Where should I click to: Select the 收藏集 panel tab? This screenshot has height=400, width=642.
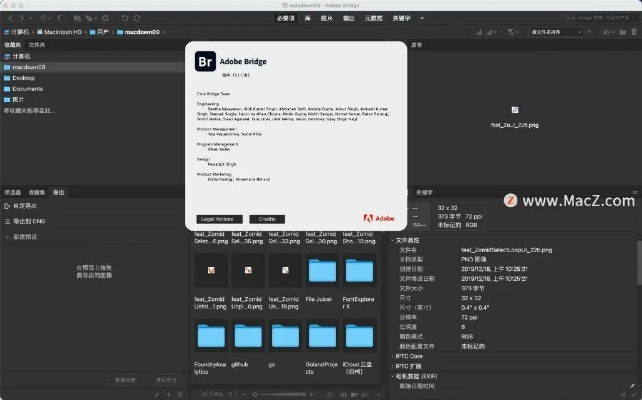click(37, 191)
